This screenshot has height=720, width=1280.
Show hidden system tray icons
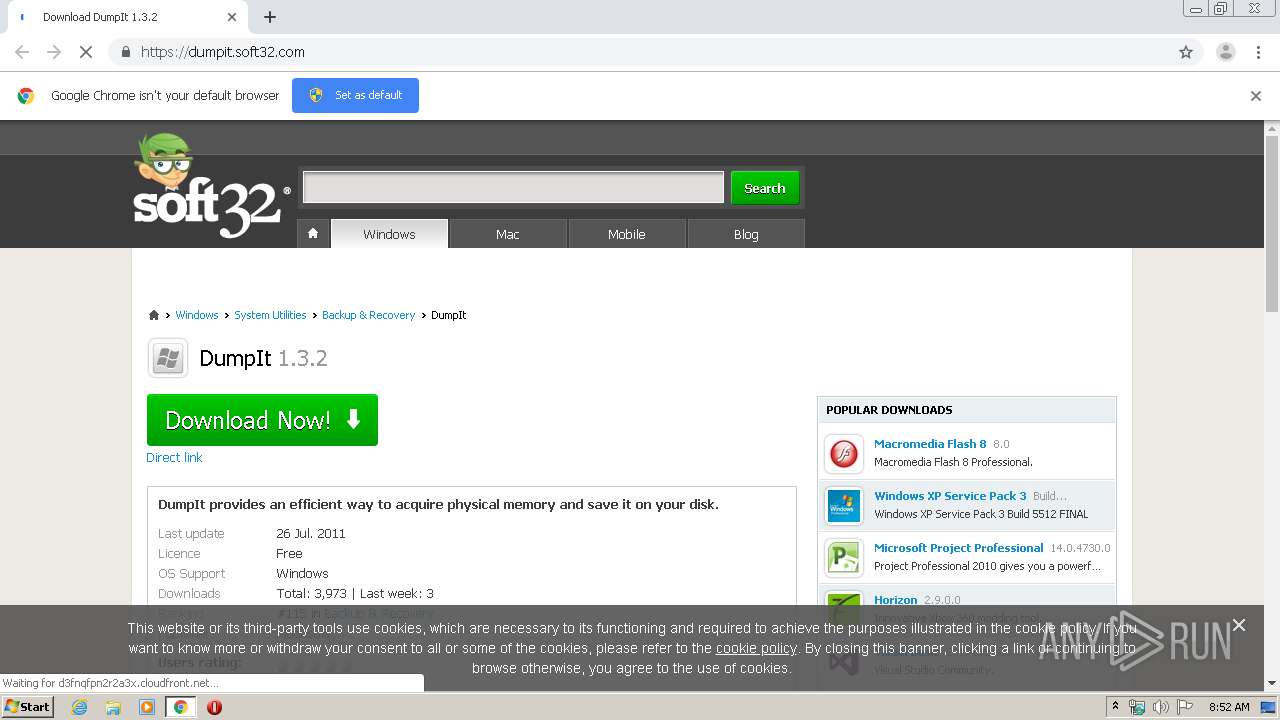1115,707
